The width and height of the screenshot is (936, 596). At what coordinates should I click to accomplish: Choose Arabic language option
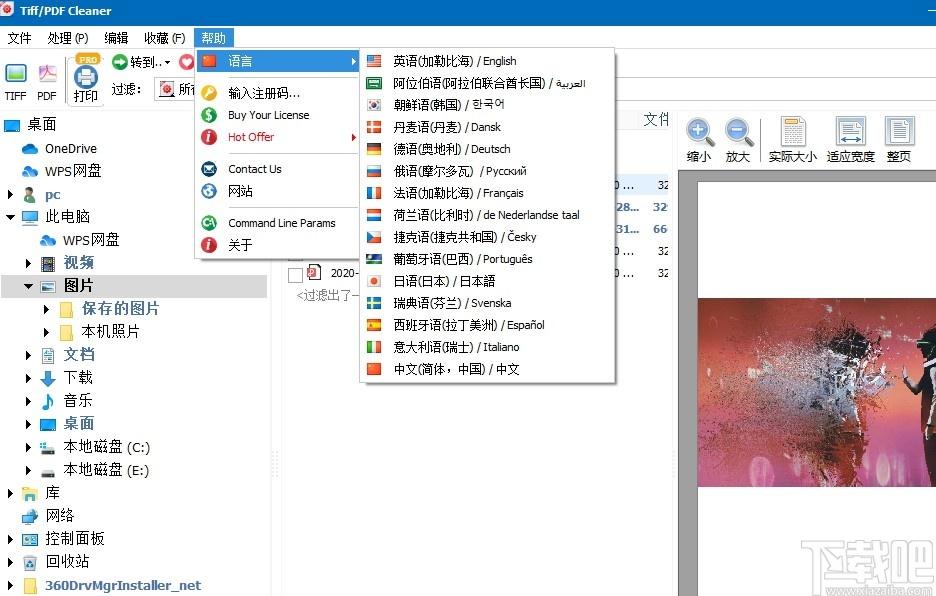click(x=487, y=83)
